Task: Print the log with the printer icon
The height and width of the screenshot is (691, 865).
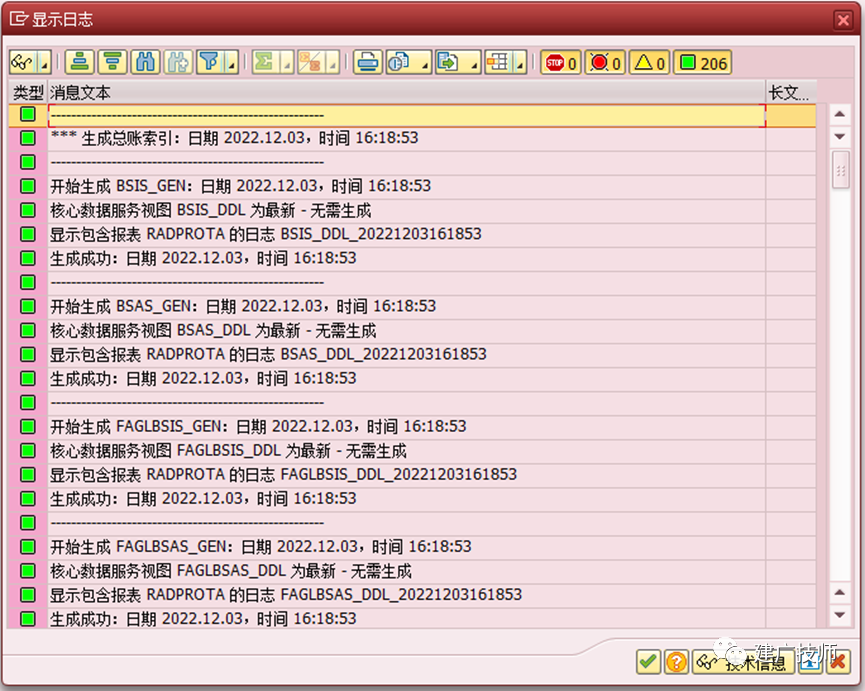Action: point(367,62)
